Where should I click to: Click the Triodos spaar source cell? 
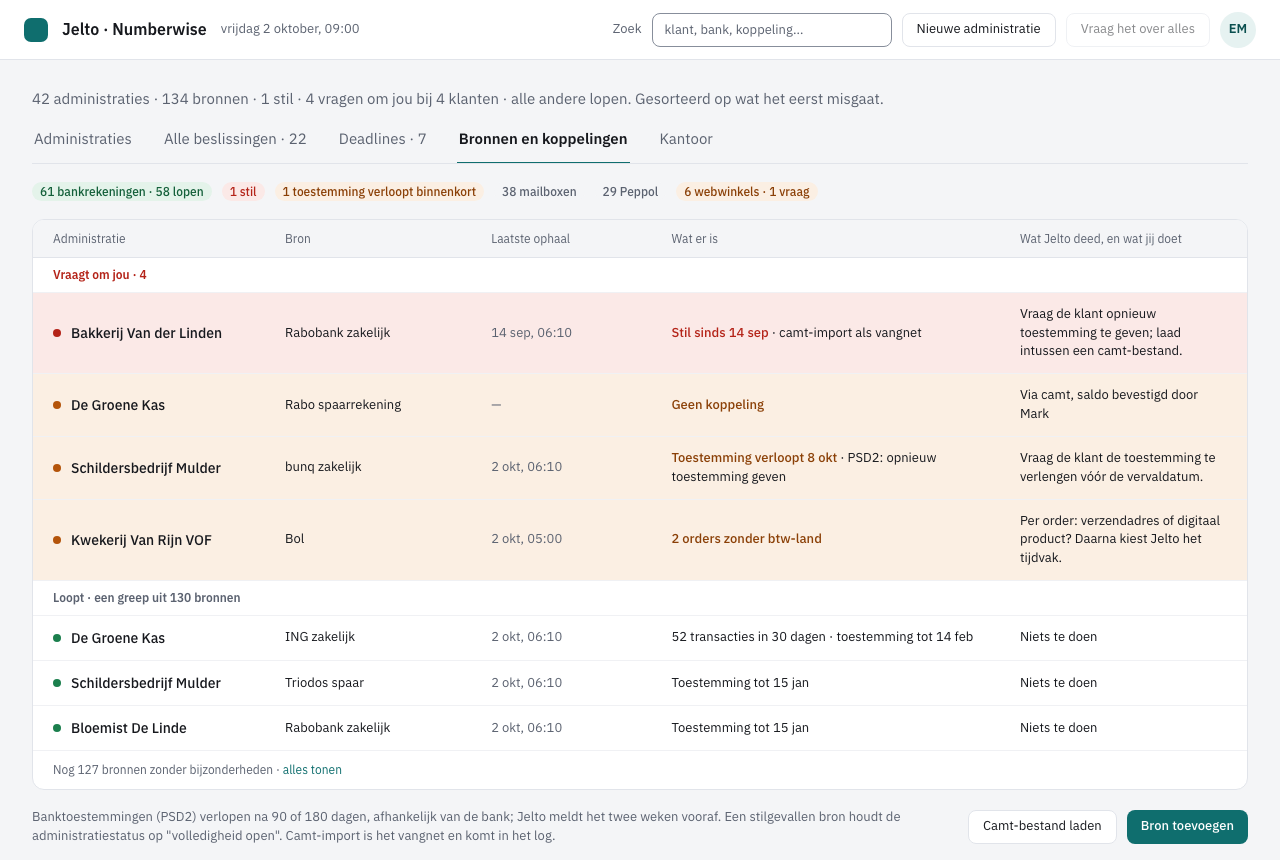click(x=325, y=683)
